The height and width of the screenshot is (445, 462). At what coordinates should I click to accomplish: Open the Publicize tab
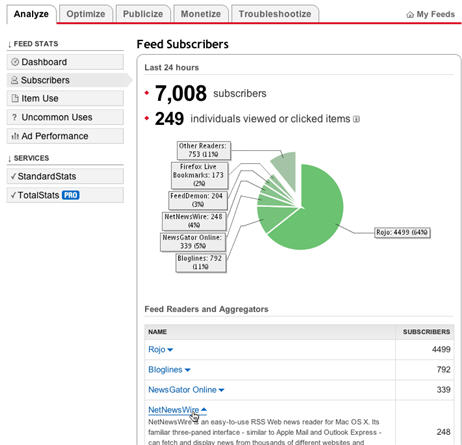point(143,14)
